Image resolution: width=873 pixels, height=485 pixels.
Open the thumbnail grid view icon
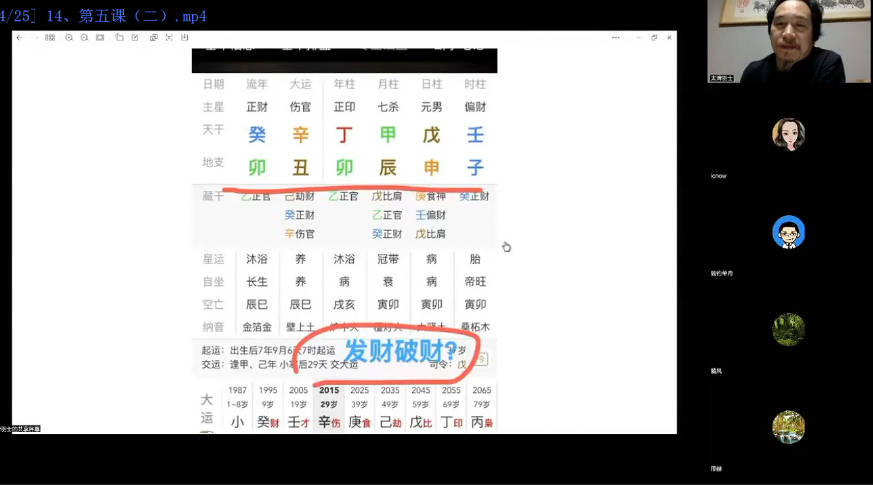pyautogui.click(x=49, y=38)
